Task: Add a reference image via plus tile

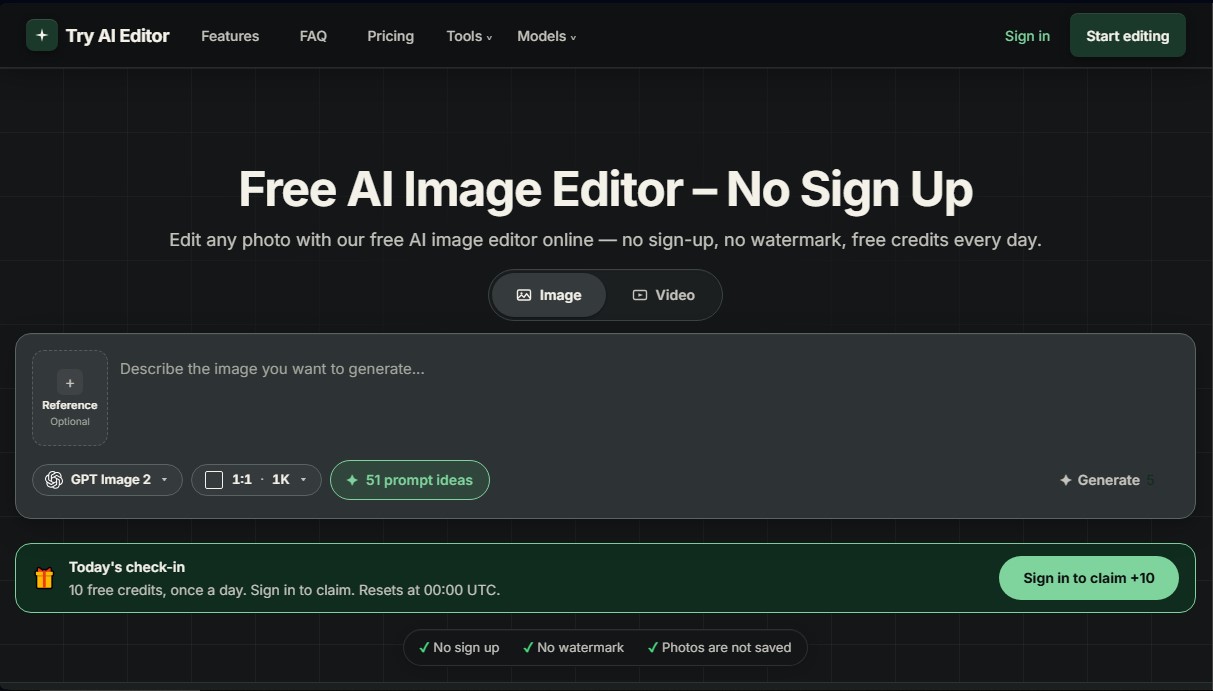Action: 70,398
